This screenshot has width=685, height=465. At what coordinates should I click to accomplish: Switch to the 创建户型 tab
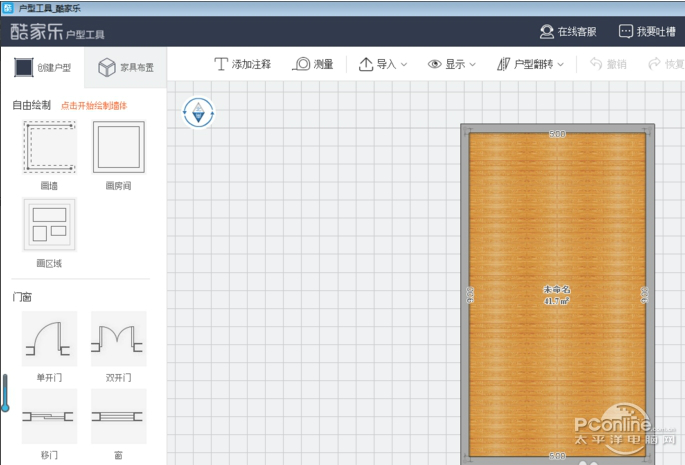(42, 67)
